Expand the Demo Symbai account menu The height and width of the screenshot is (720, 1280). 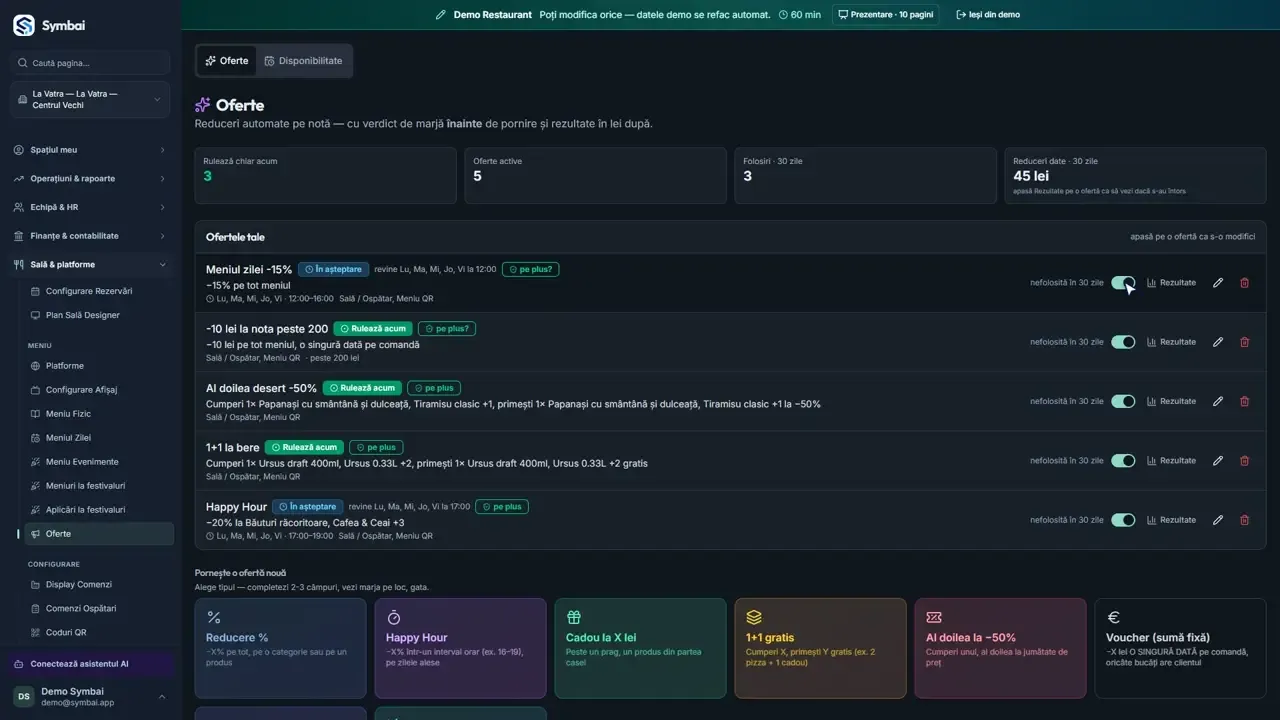tap(90, 696)
